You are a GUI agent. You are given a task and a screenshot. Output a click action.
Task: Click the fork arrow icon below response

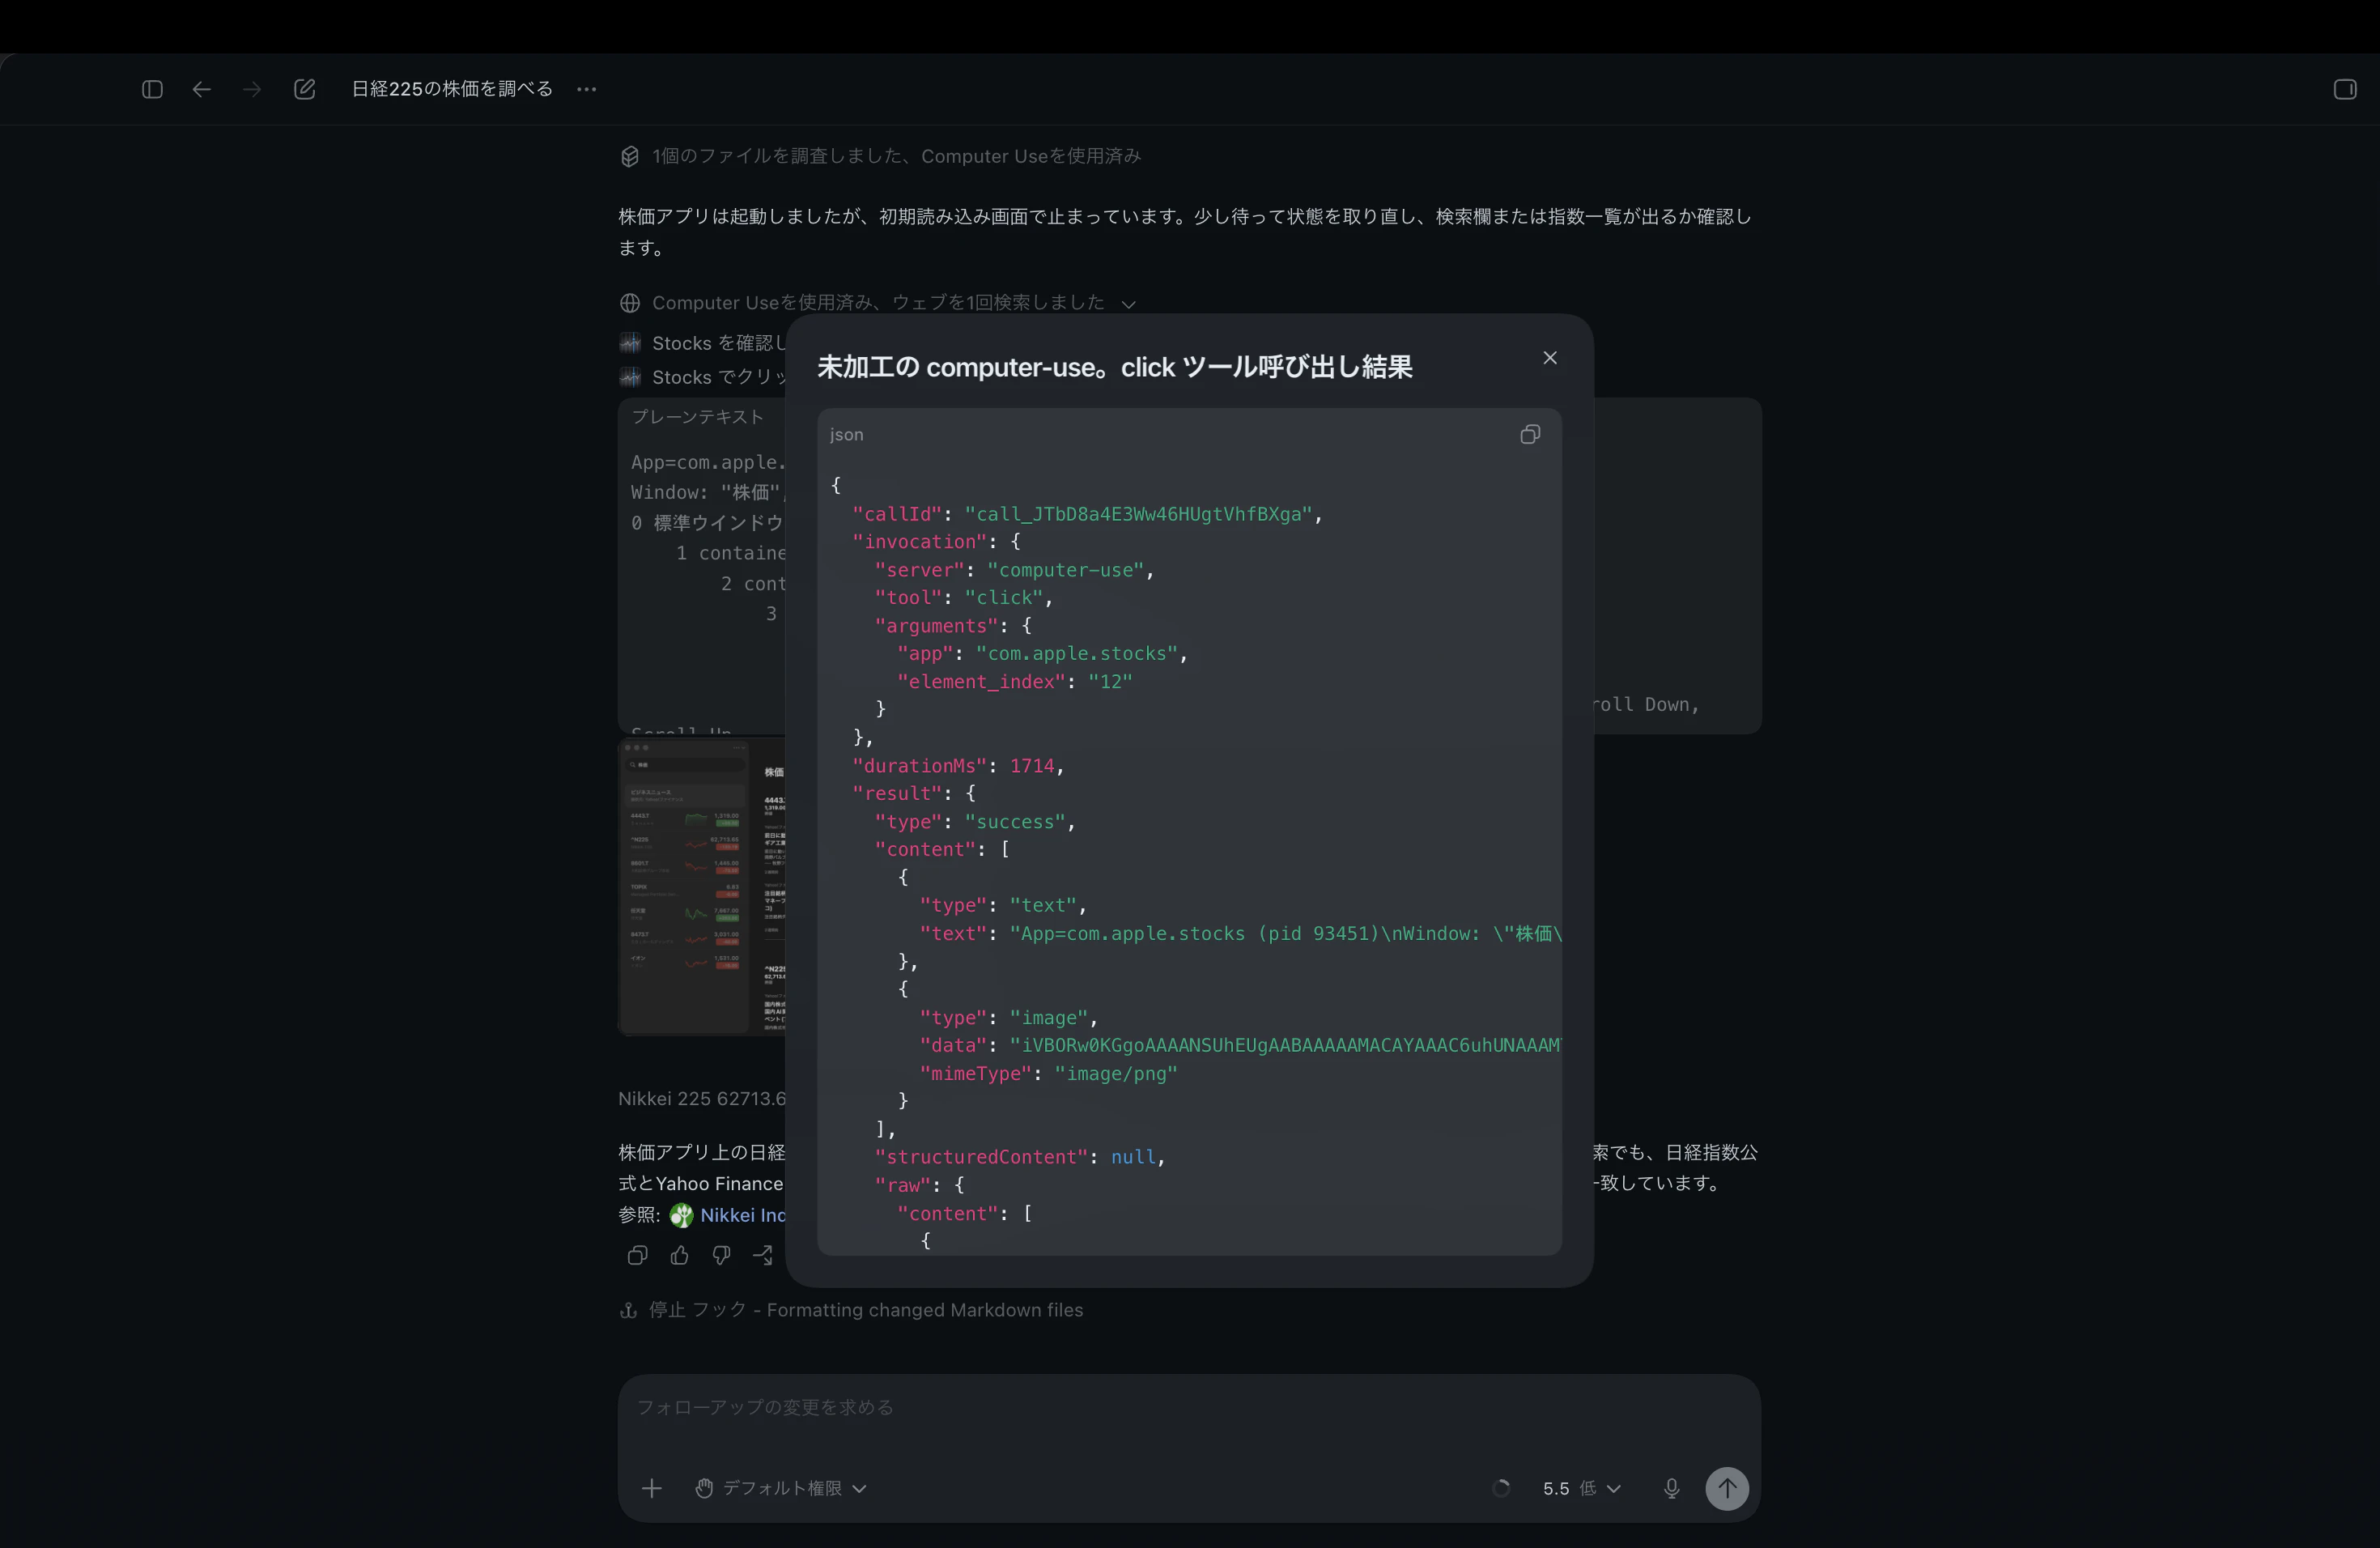click(x=763, y=1255)
